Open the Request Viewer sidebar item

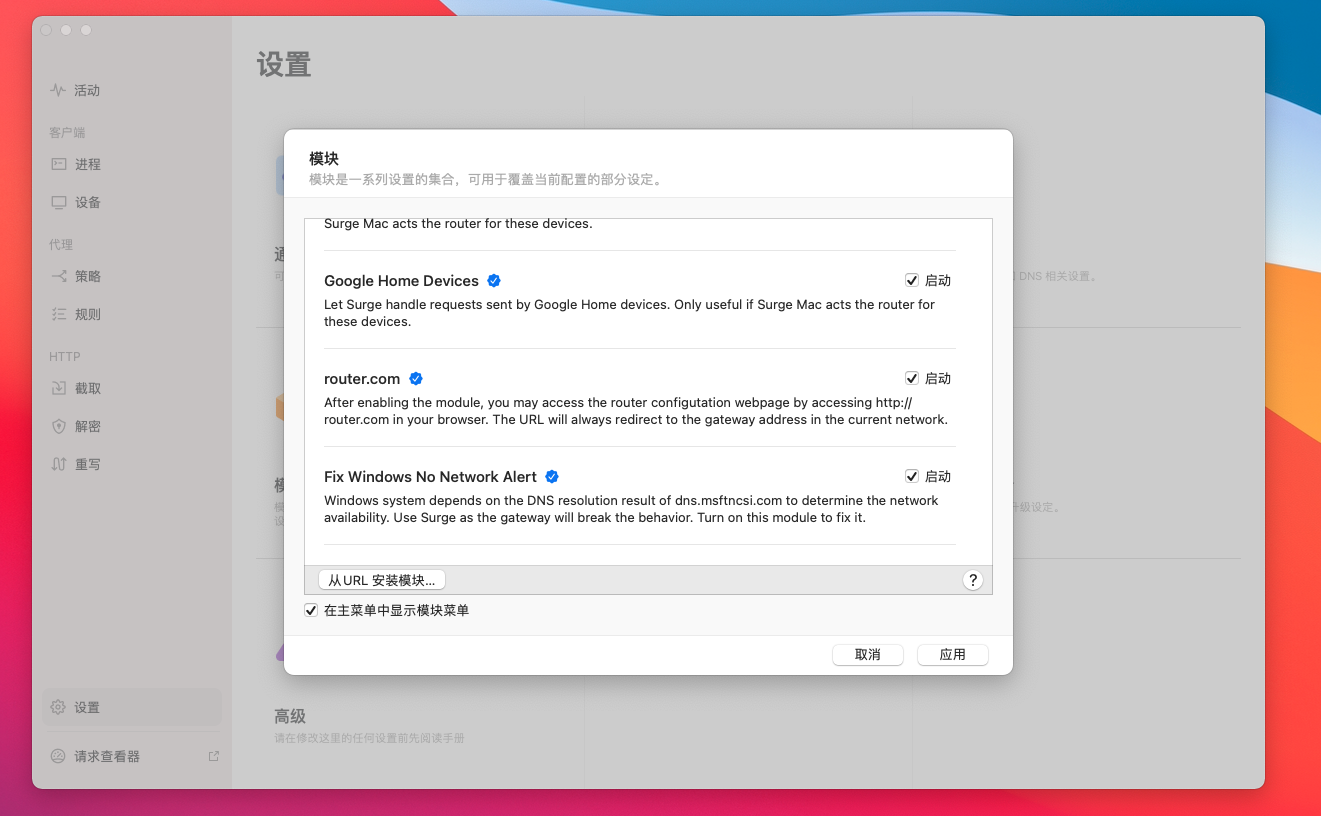point(106,756)
